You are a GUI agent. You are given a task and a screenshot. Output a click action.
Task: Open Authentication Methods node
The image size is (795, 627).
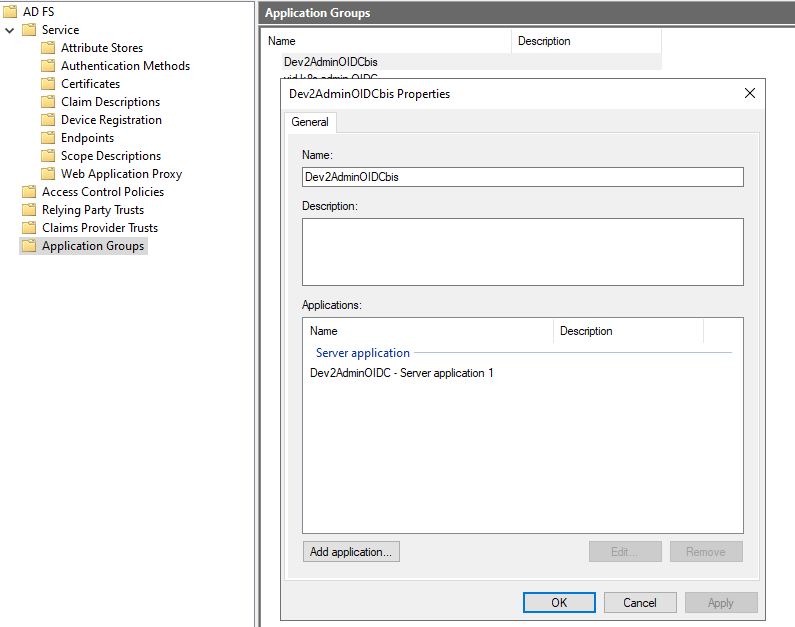point(125,65)
